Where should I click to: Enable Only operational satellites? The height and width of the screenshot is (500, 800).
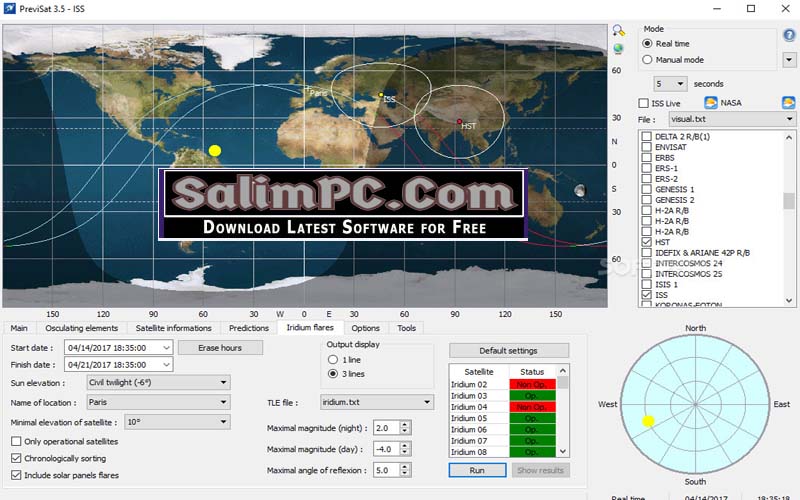click(x=16, y=441)
